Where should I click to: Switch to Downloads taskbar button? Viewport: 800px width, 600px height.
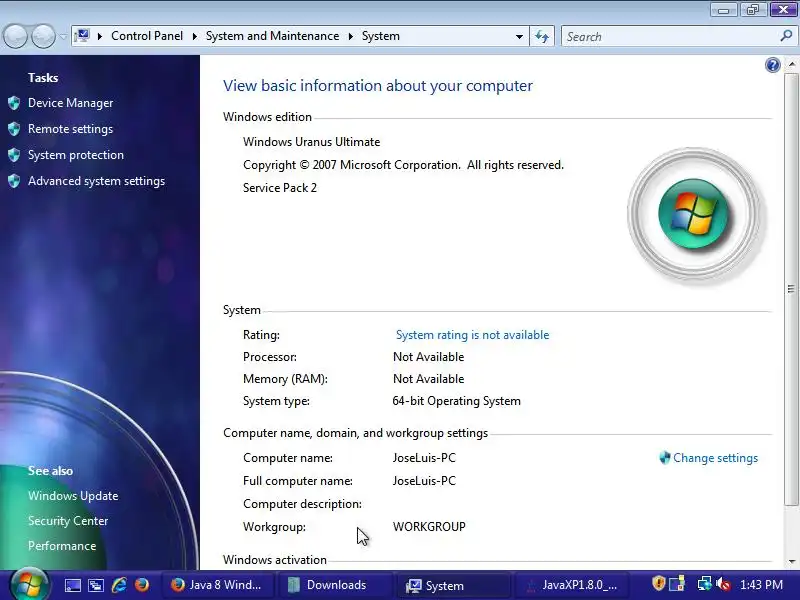point(334,585)
